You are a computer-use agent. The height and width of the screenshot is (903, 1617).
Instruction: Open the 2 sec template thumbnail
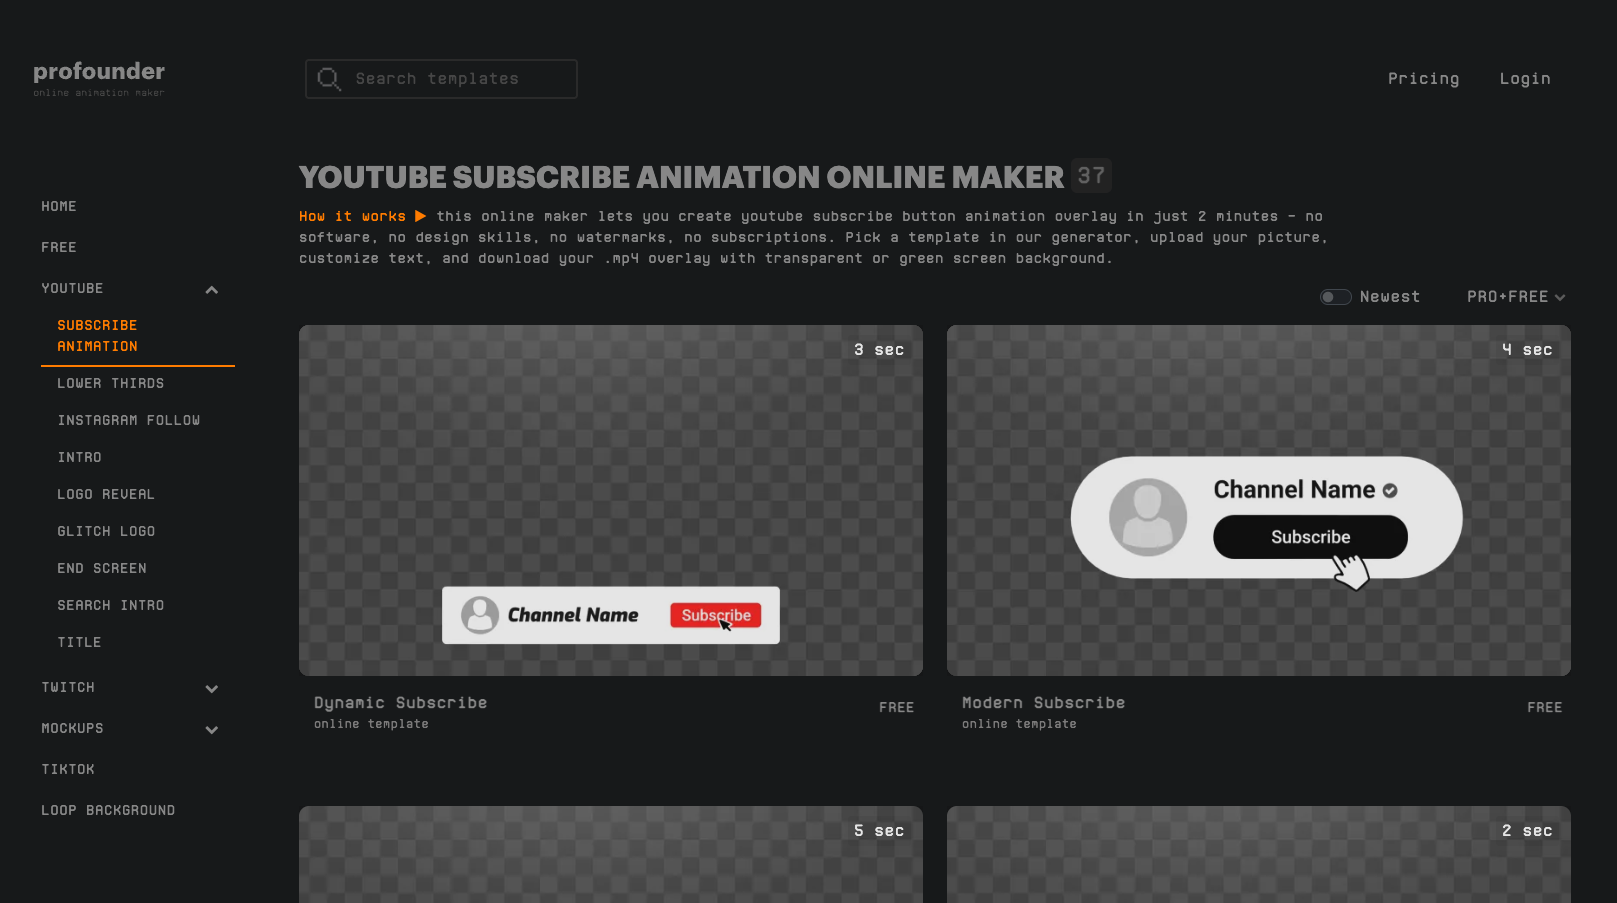[x=1259, y=854]
